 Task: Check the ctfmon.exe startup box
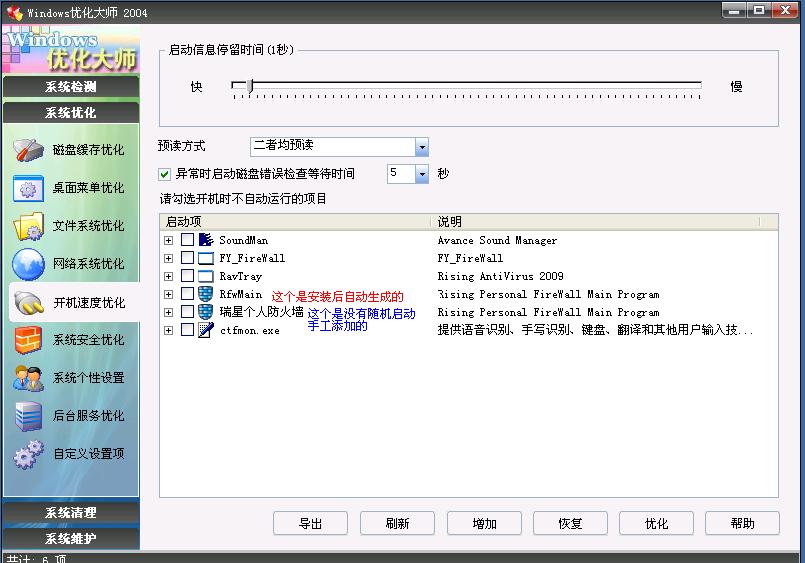coord(187,330)
